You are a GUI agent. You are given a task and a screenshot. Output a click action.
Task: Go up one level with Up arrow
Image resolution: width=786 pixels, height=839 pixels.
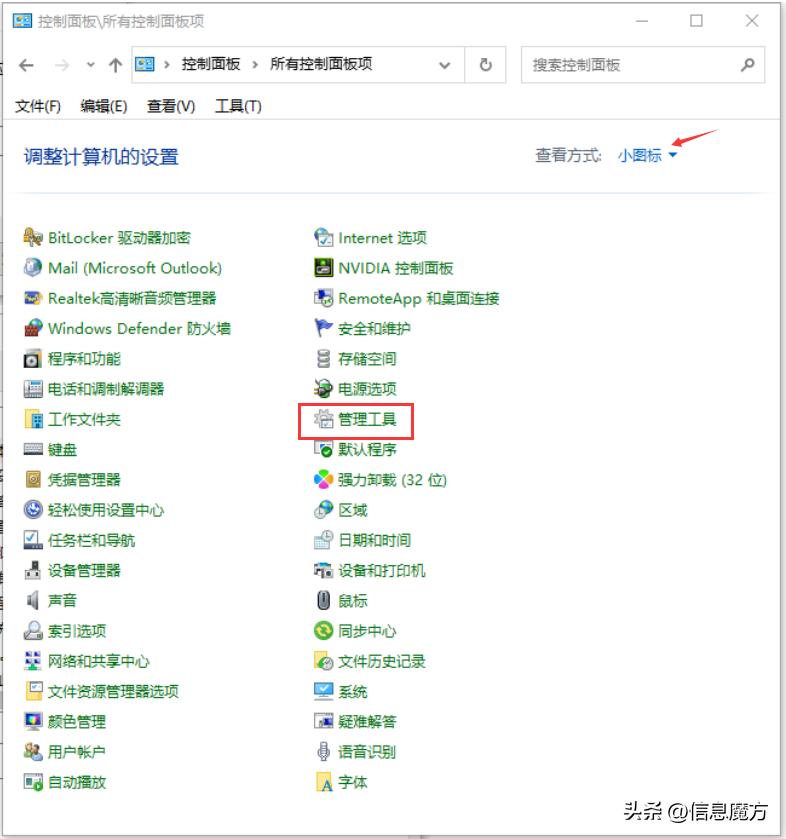coord(115,65)
